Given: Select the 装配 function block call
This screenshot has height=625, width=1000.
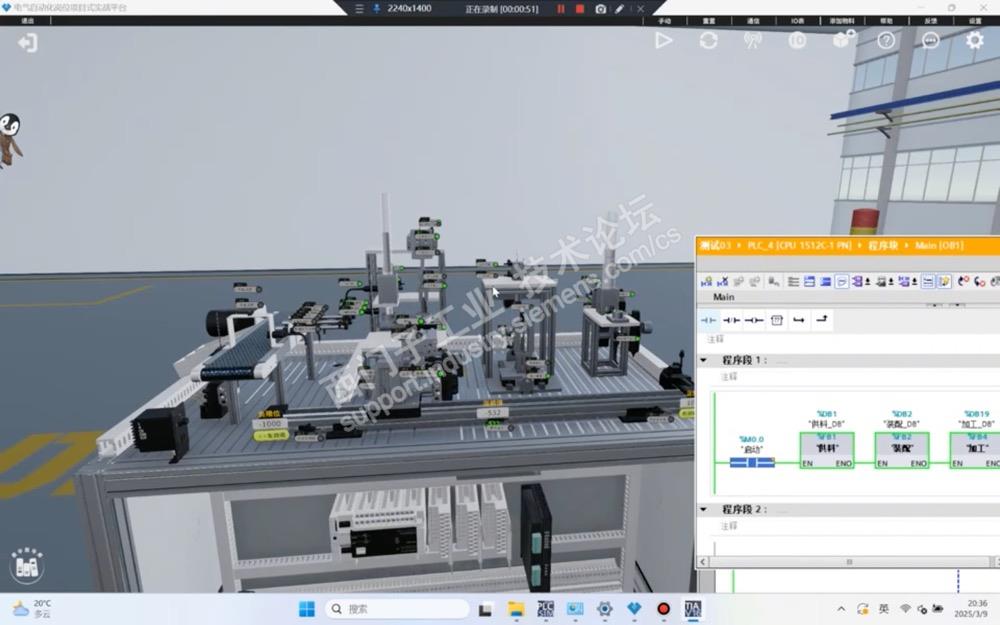Looking at the screenshot, I should [x=902, y=450].
